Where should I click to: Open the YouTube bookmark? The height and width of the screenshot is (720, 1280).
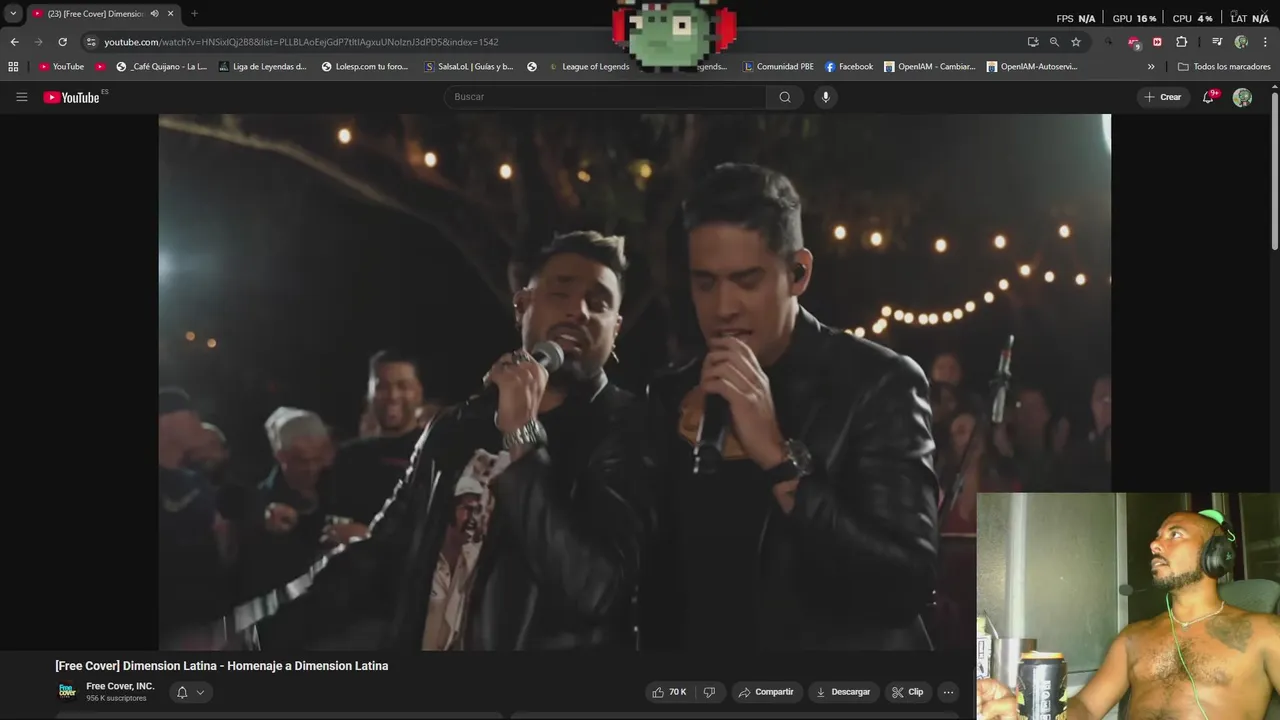pos(61,67)
